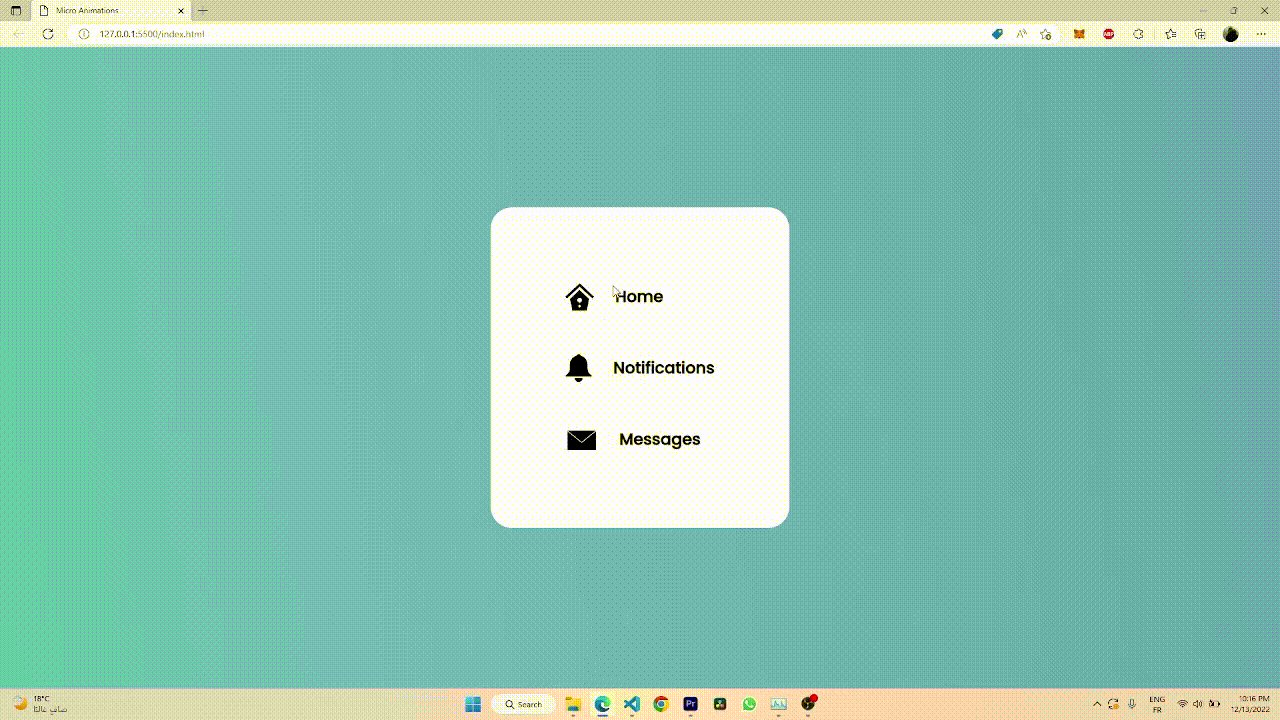Open the ABP ad blocker extension
This screenshot has height=720, width=1280.
click(x=1109, y=34)
